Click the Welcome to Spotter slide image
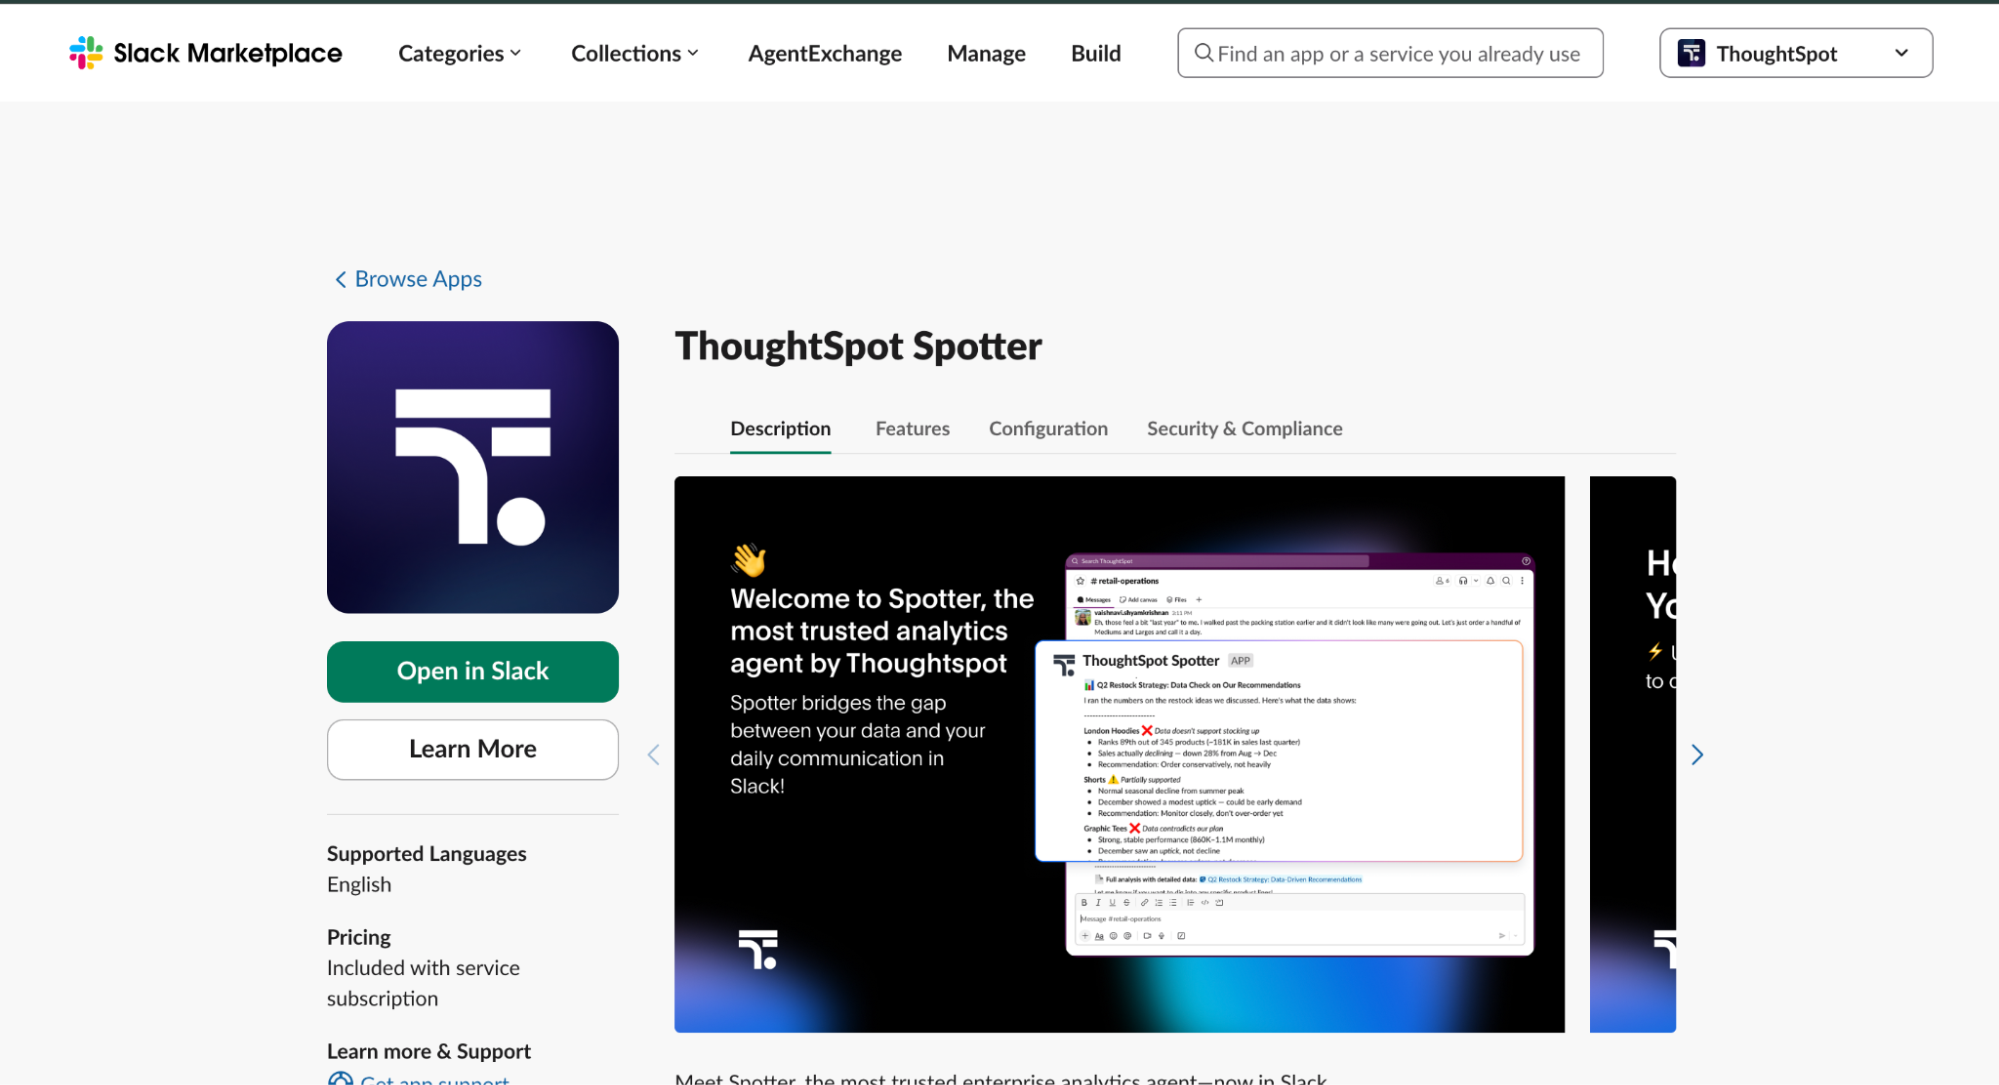The width and height of the screenshot is (1999, 1085). [1119, 754]
